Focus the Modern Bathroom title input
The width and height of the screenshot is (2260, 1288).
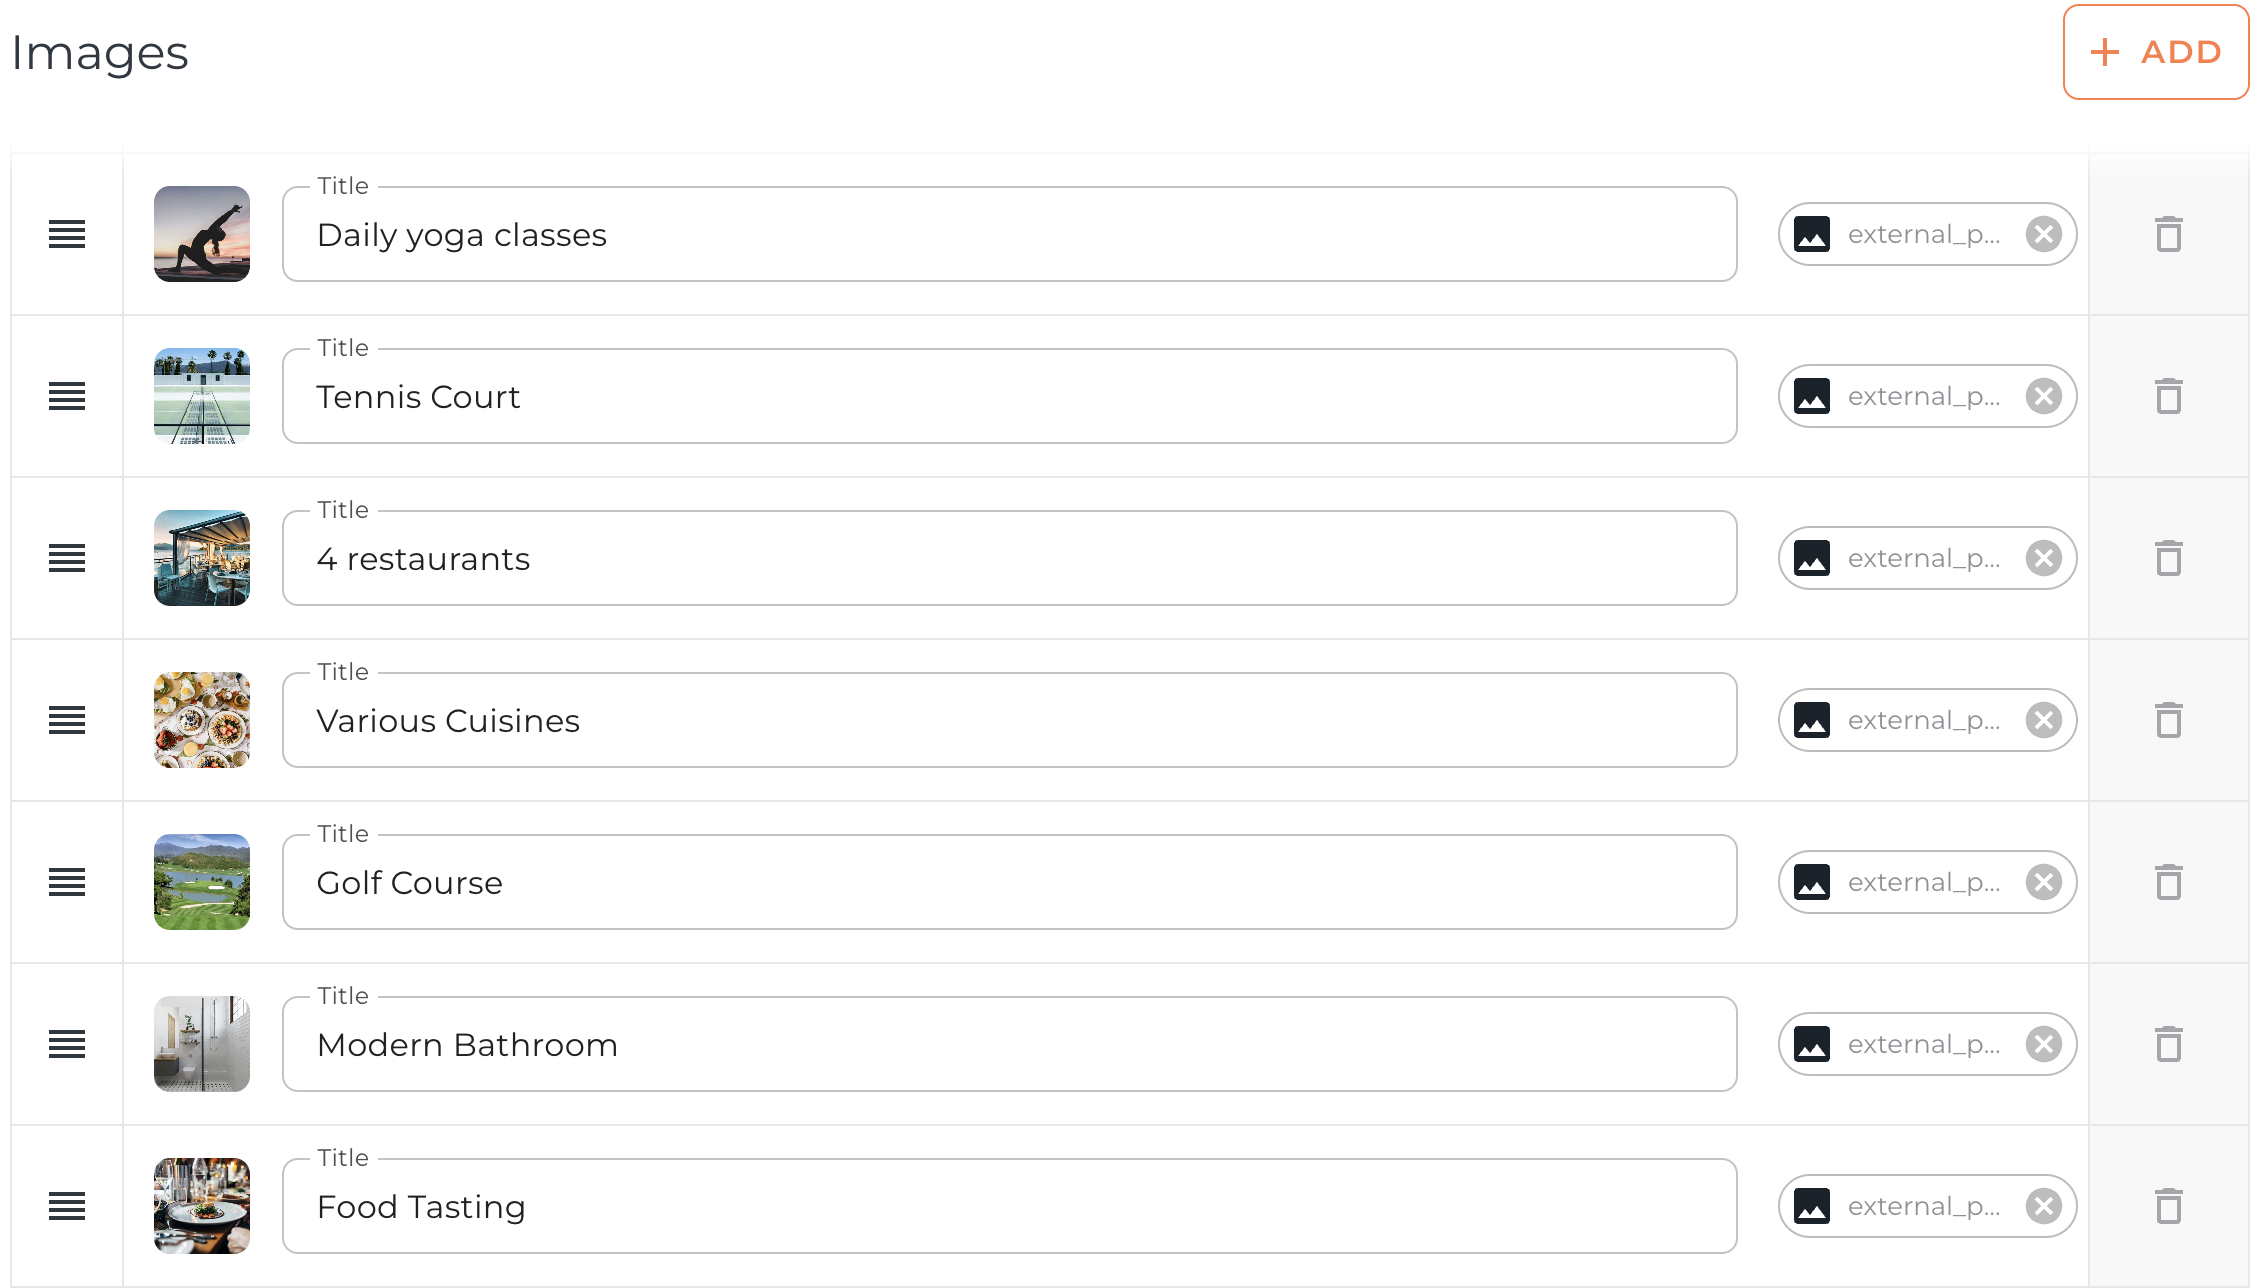1009,1045
